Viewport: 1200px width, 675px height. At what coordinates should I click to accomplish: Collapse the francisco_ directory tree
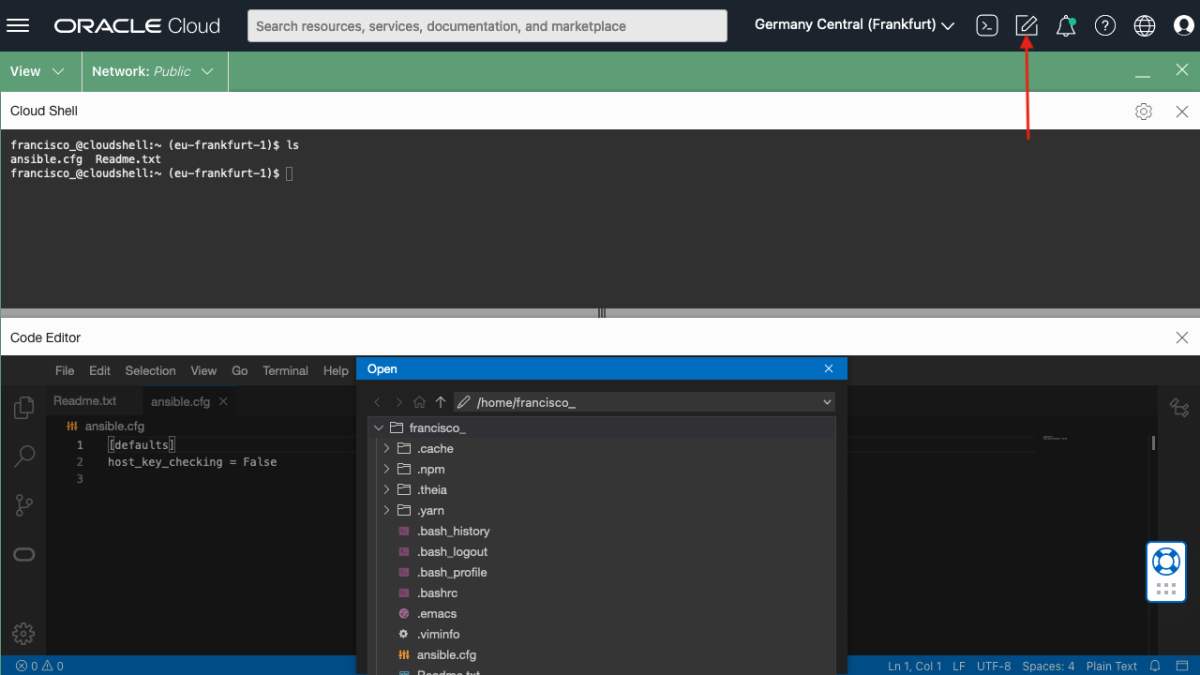point(378,427)
